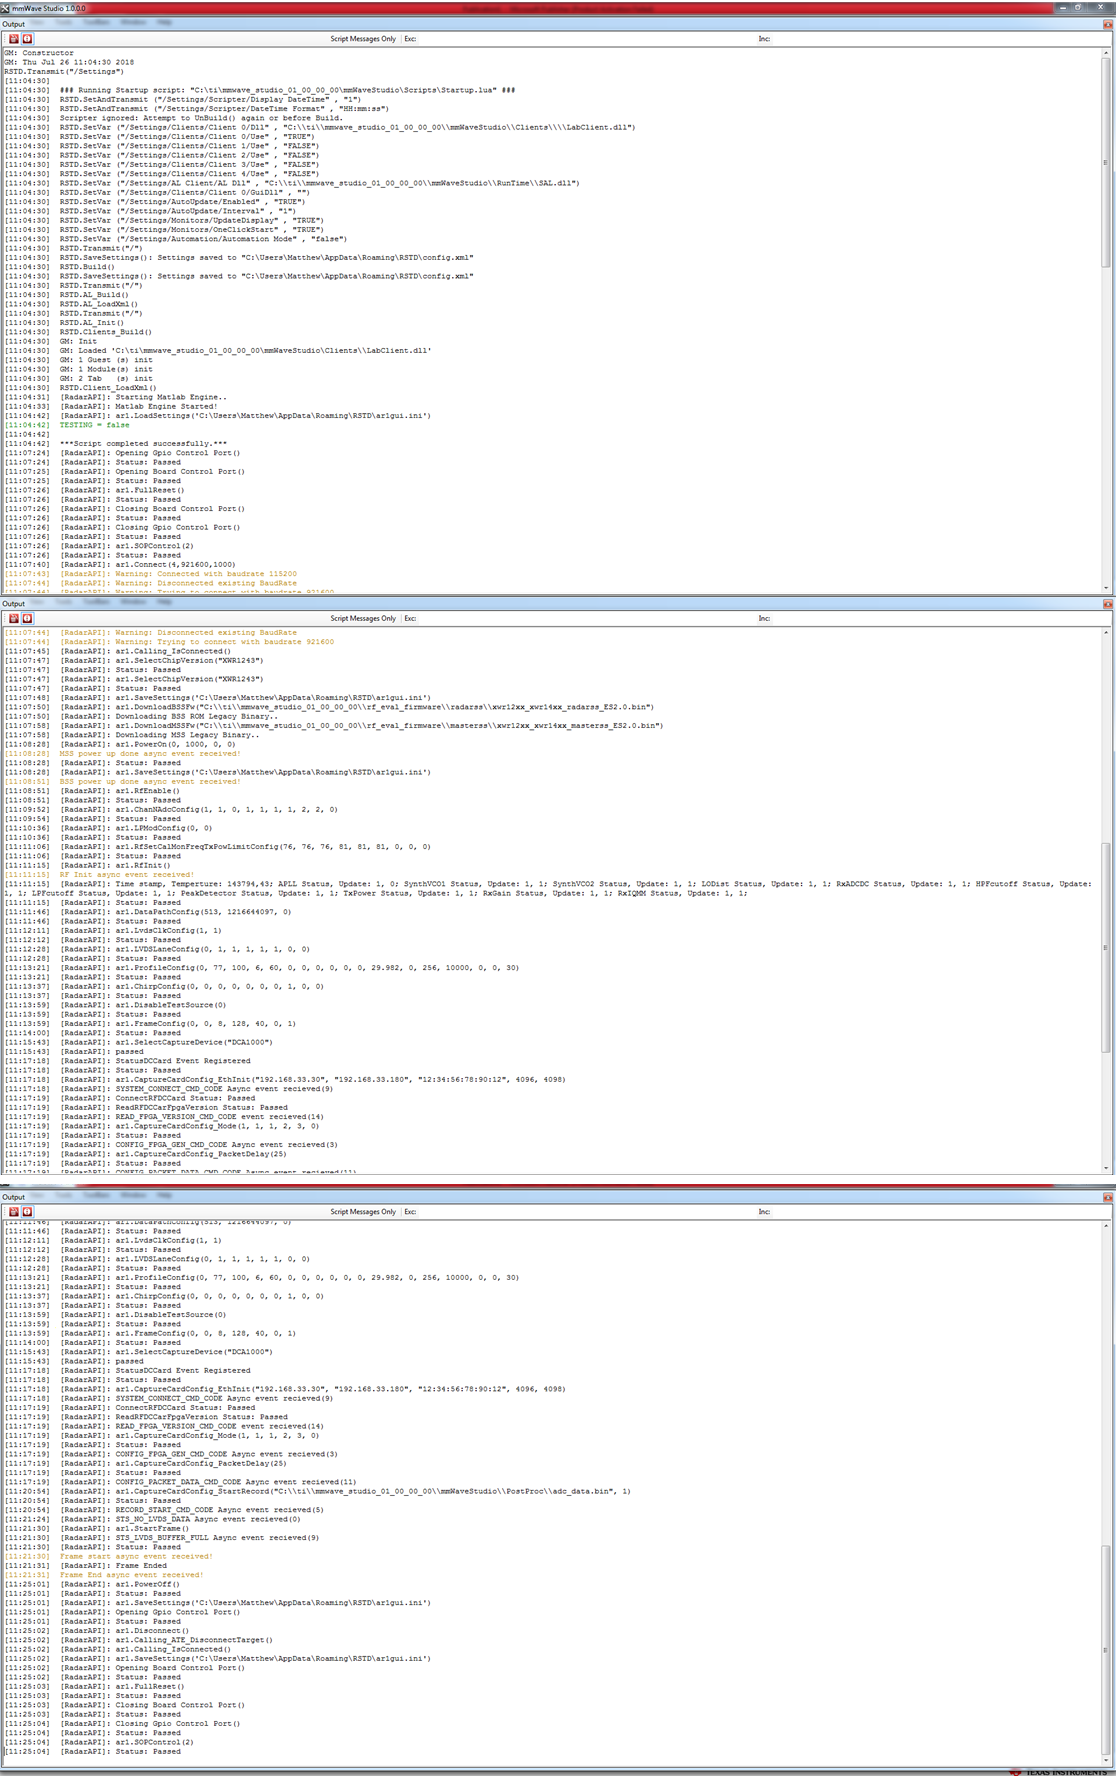Click the scroll-down arrow of the top Output panel
Screen dimensions: 1116x1776
1106,589
